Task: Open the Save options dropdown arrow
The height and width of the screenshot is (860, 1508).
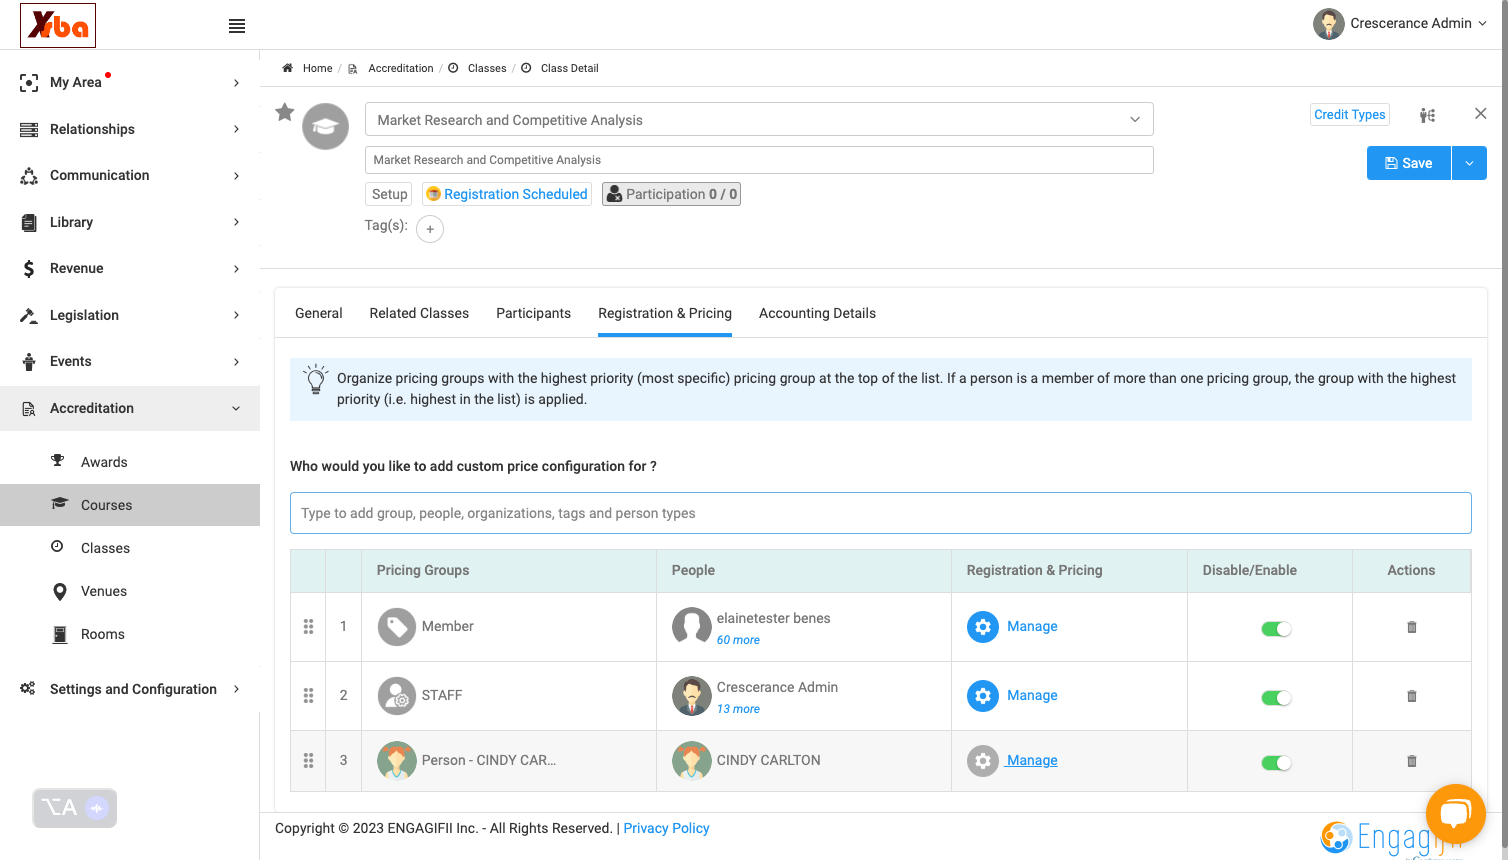Action: 1469,163
